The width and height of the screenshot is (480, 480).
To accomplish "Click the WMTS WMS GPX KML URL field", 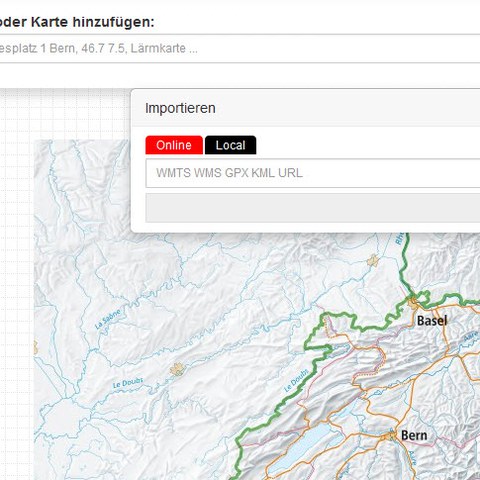I will [x=313, y=173].
